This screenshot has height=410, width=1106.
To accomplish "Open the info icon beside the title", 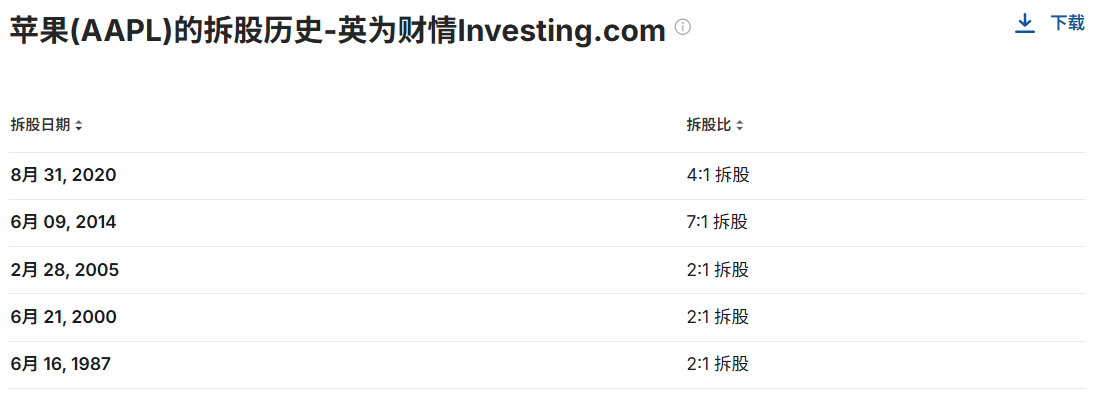I will tap(683, 28).
